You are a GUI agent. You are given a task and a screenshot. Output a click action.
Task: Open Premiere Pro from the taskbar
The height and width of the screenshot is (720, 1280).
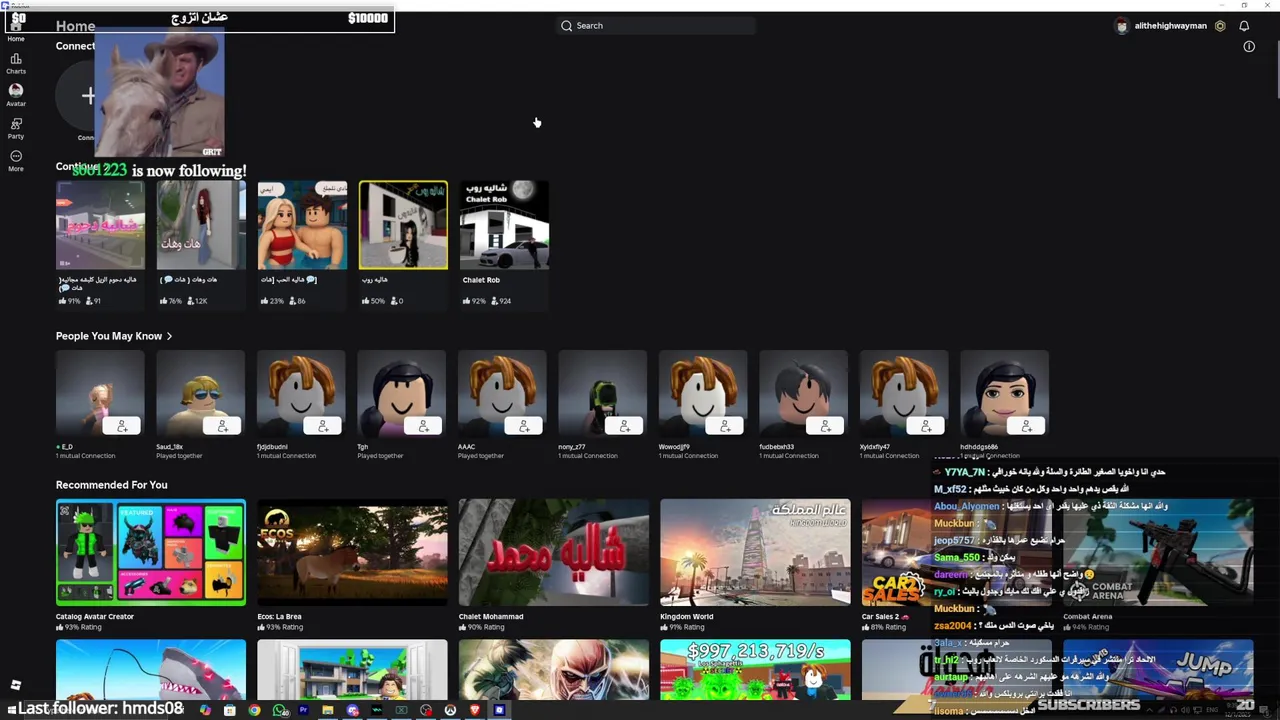coord(303,710)
